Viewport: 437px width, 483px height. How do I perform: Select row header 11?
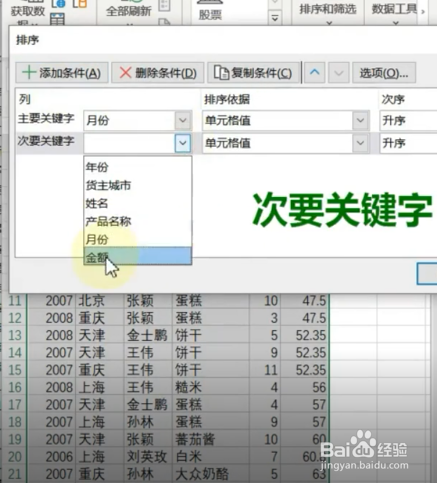tap(15, 301)
